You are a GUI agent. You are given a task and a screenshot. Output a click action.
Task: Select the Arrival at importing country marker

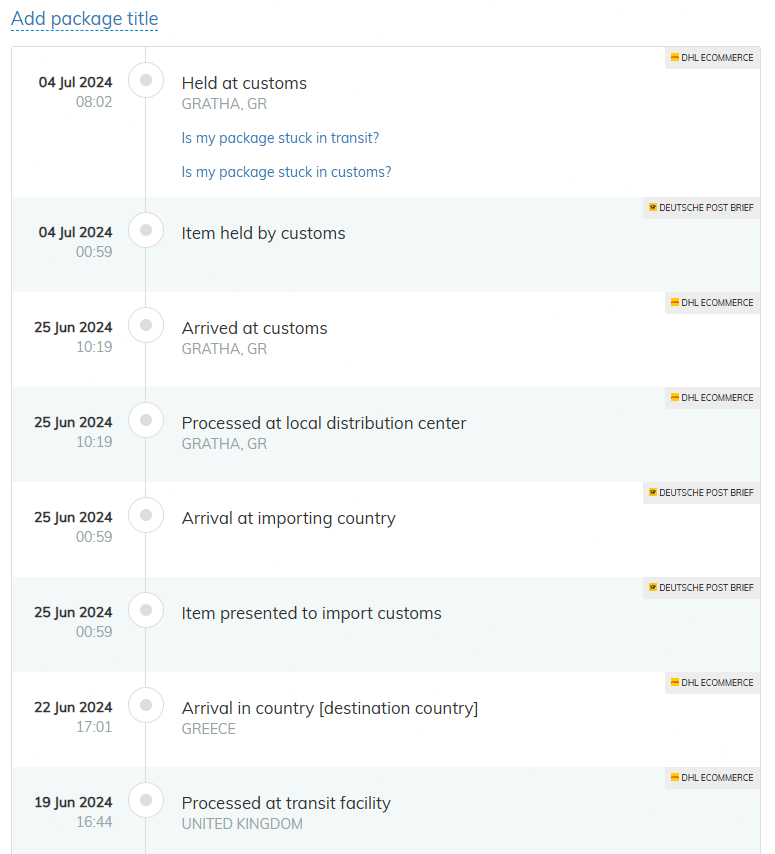tap(146, 515)
